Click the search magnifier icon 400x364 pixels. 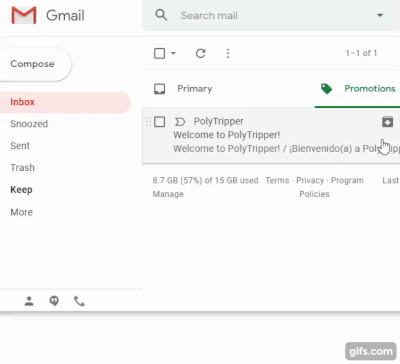point(161,15)
